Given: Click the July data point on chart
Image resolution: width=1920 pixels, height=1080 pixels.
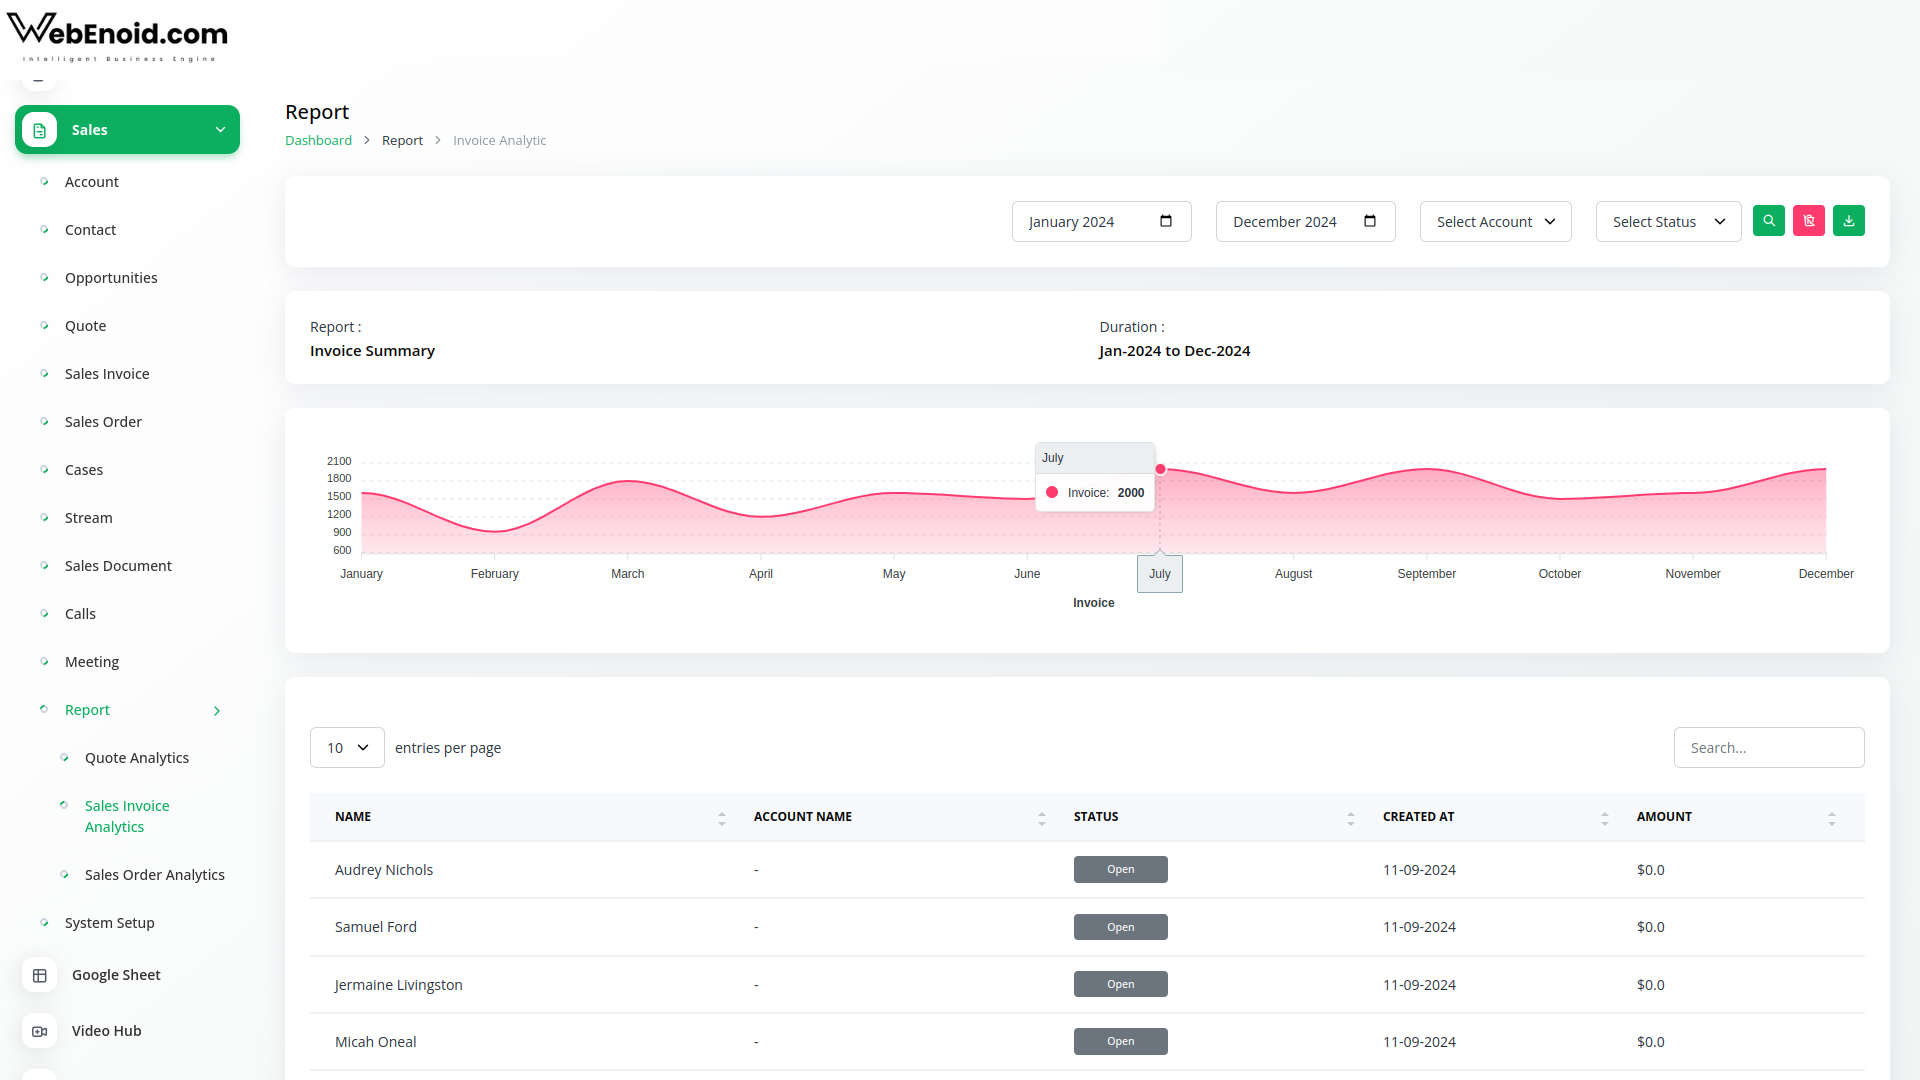Looking at the screenshot, I should (1160, 469).
